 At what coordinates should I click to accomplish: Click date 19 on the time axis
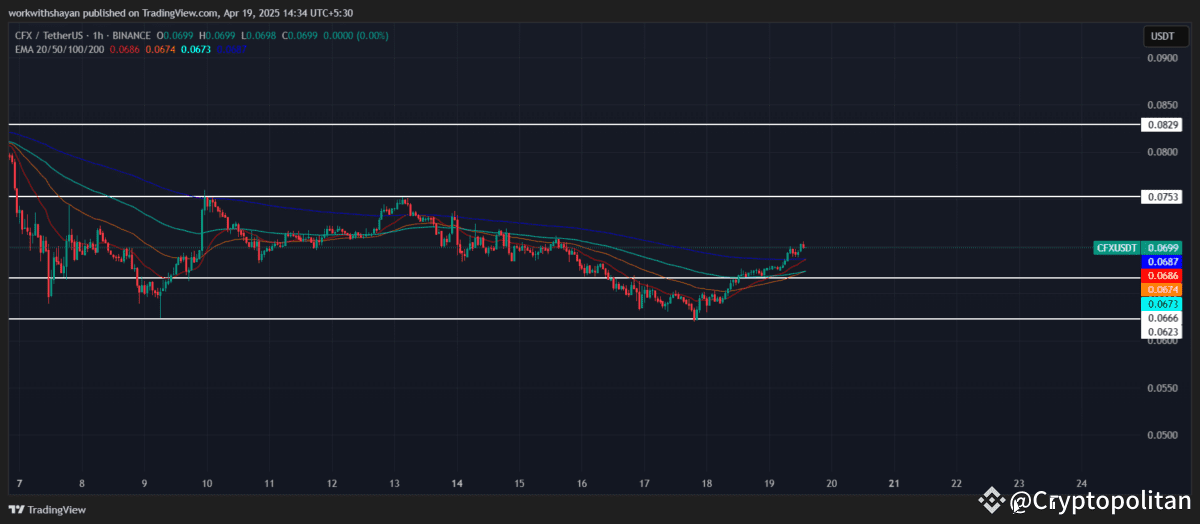pos(769,482)
